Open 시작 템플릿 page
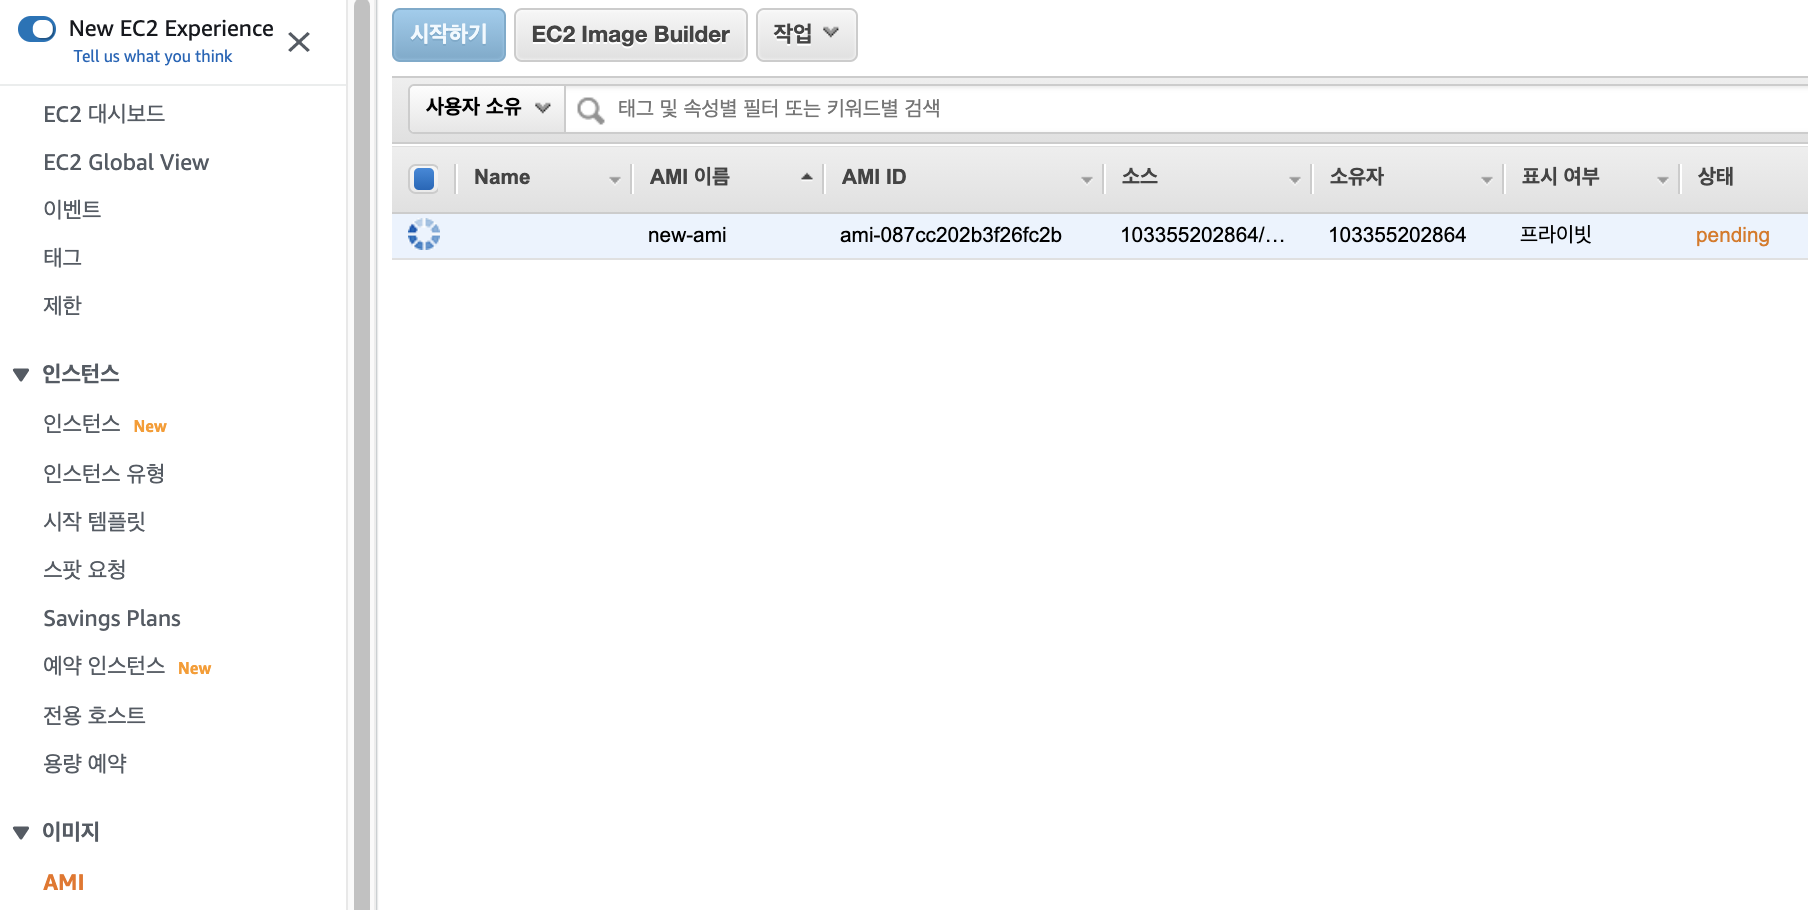1808x910 pixels. coord(94,521)
